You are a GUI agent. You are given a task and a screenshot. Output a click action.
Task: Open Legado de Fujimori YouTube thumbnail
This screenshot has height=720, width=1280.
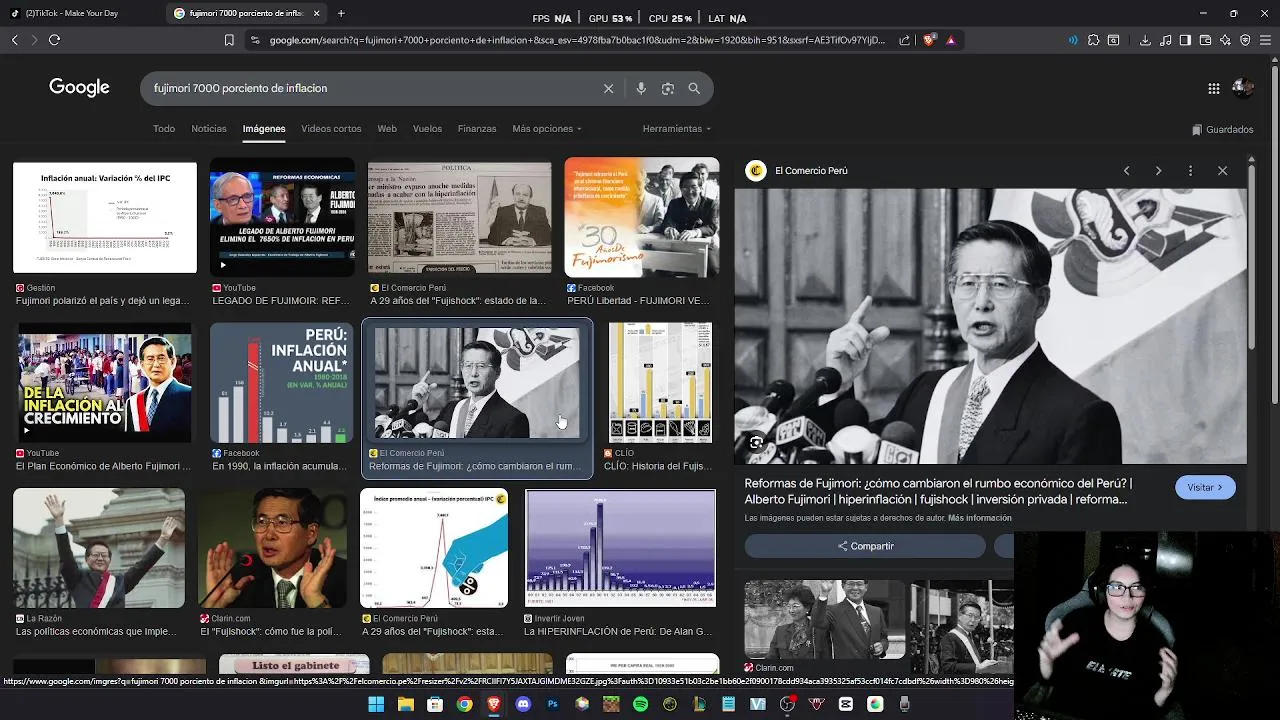(281, 217)
